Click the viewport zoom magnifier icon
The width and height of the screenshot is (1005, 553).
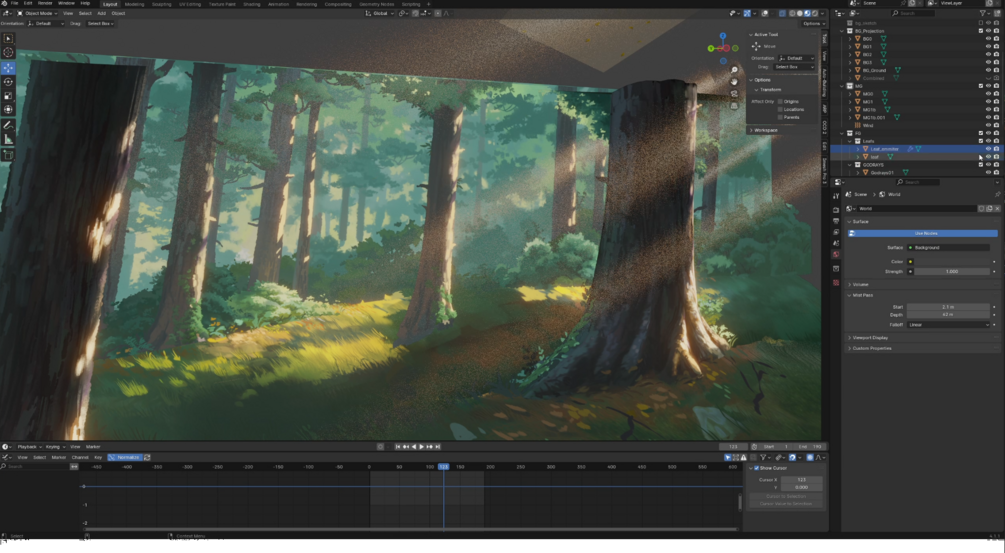point(734,70)
